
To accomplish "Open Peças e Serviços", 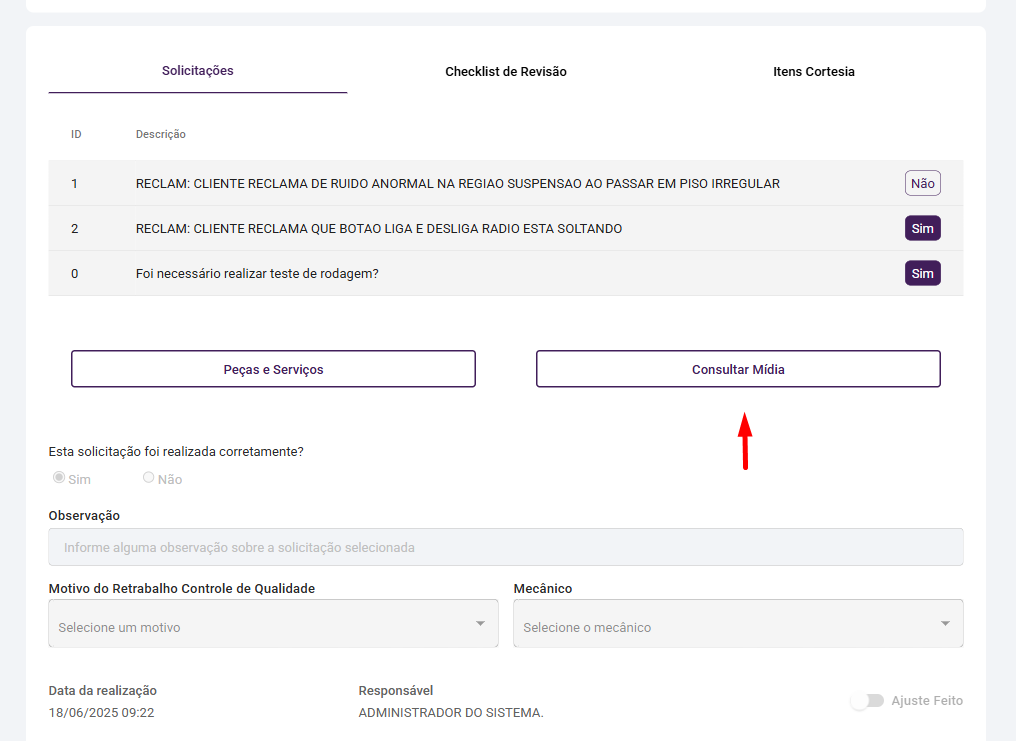I will 273,369.
